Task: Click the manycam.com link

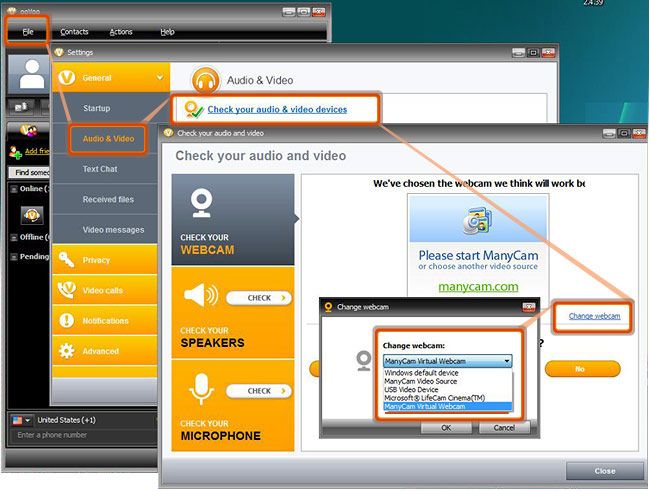Action: (478, 286)
